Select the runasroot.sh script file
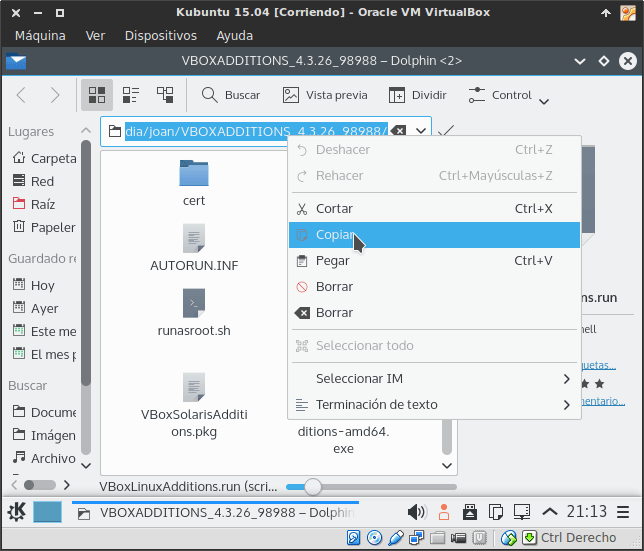 click(x=194, y=312)
